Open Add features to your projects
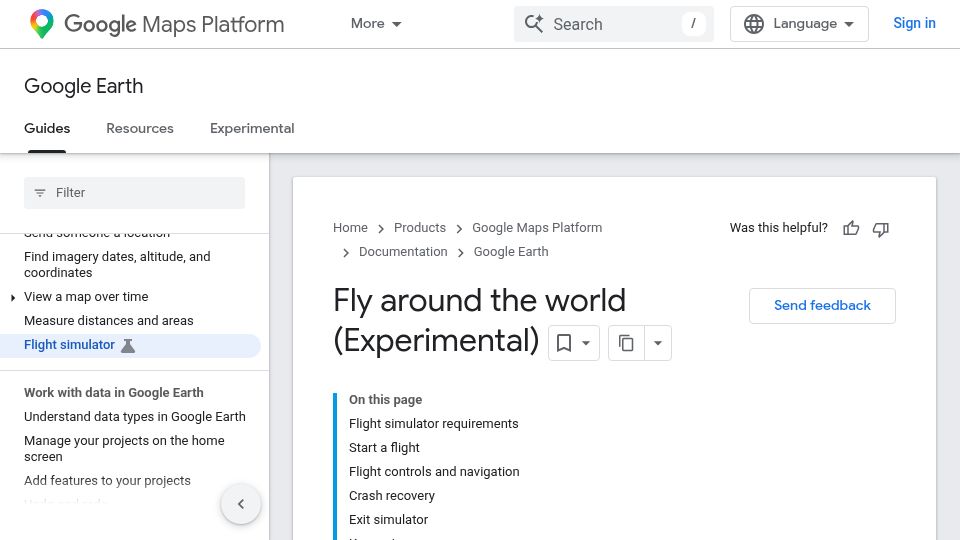960x540 pixels. pos(107,481)
